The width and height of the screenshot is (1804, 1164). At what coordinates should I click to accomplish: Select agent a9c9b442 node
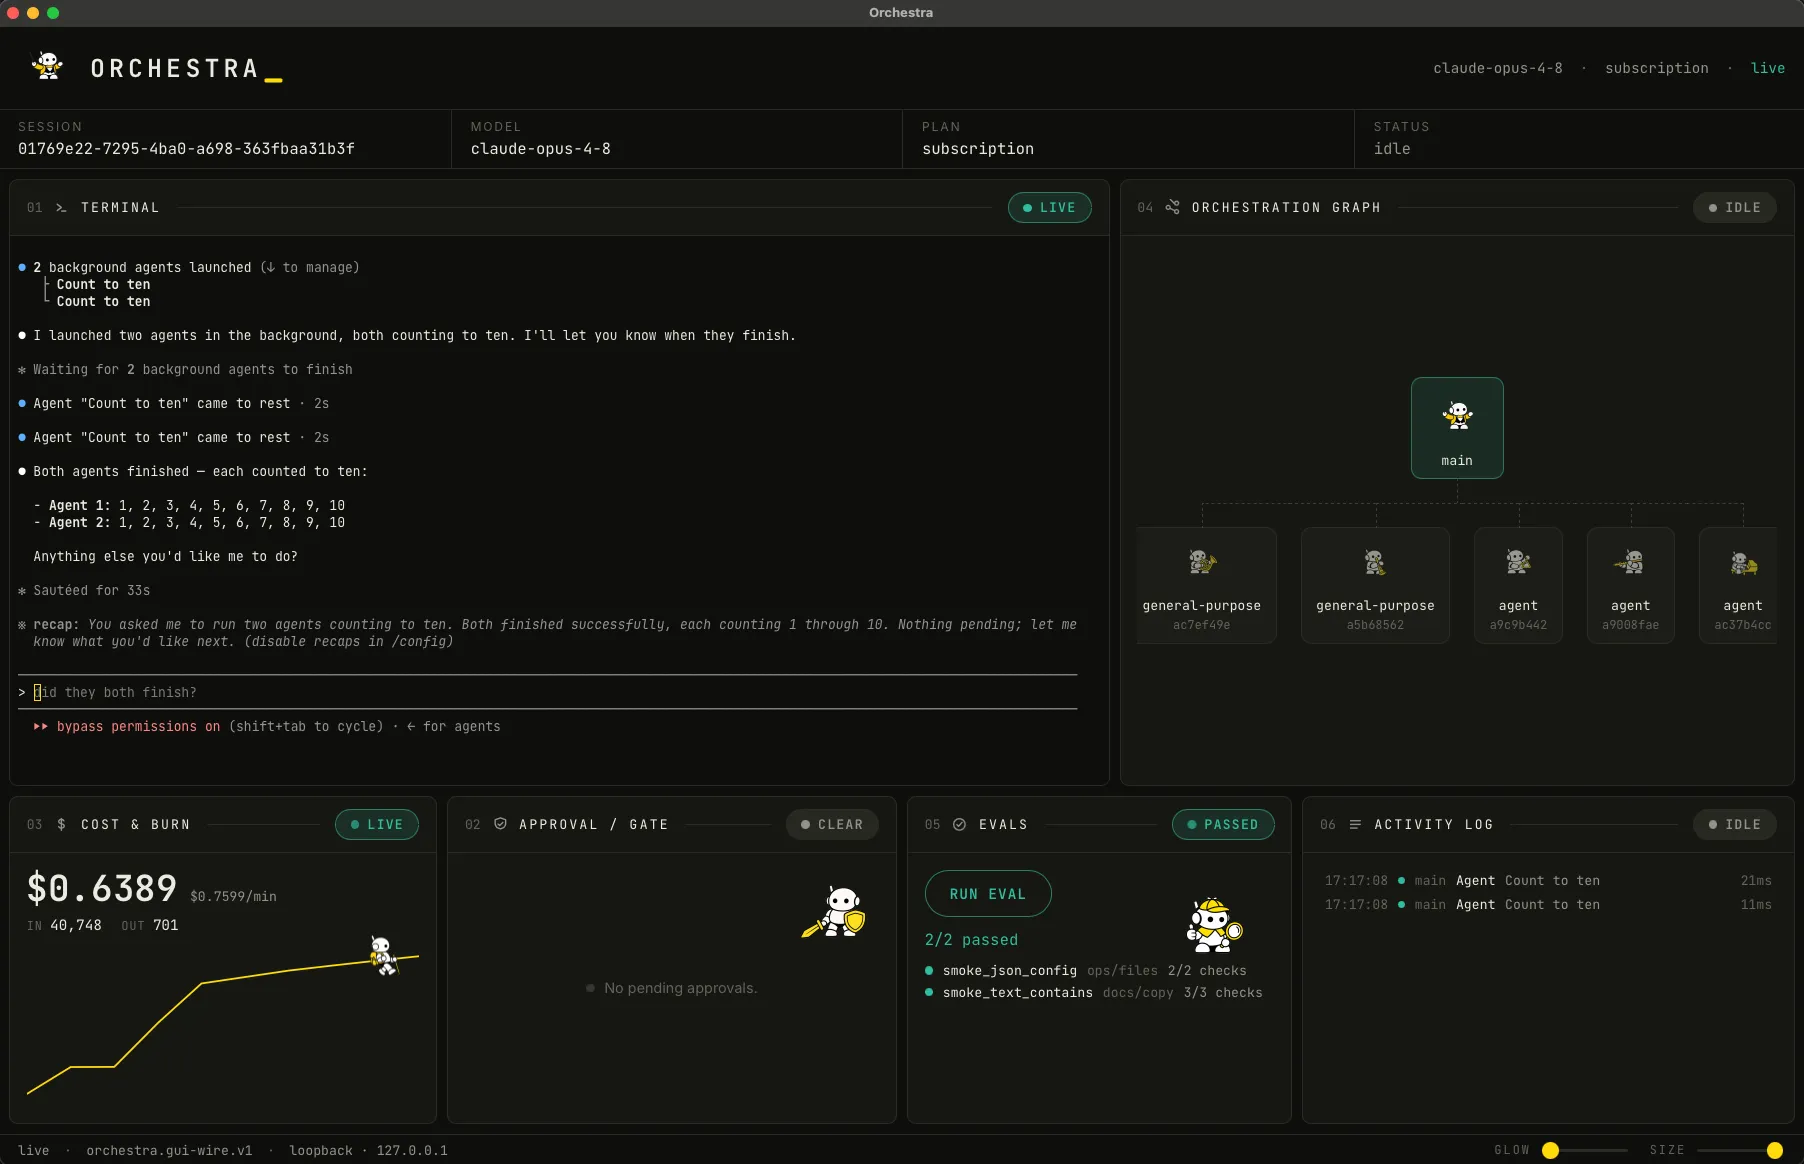(1518, 585)
